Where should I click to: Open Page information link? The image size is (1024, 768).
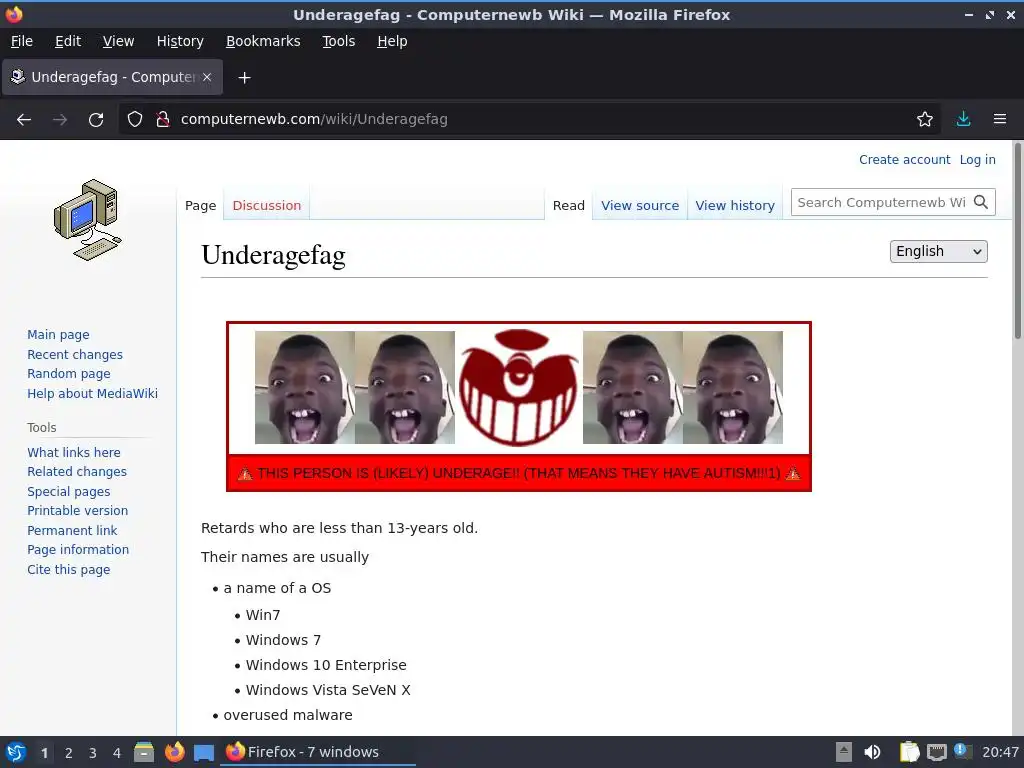pyautogui.click(x=78, y=550)
